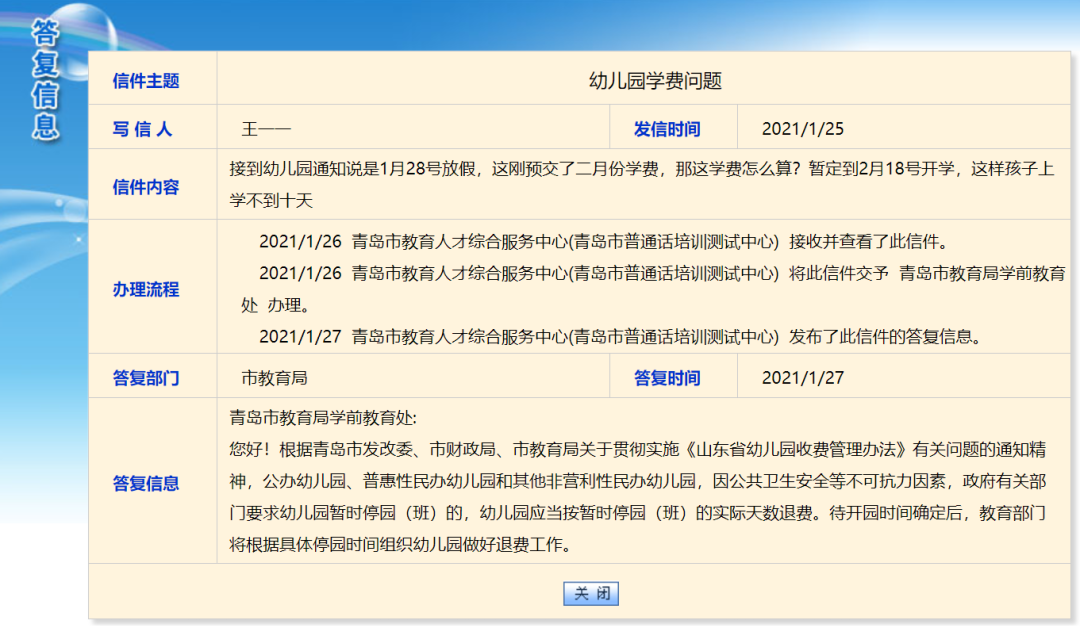The image size is (1080, 628).
Task: Click the 答复信息 vertical title on the banner
Action: click(45, 80)
